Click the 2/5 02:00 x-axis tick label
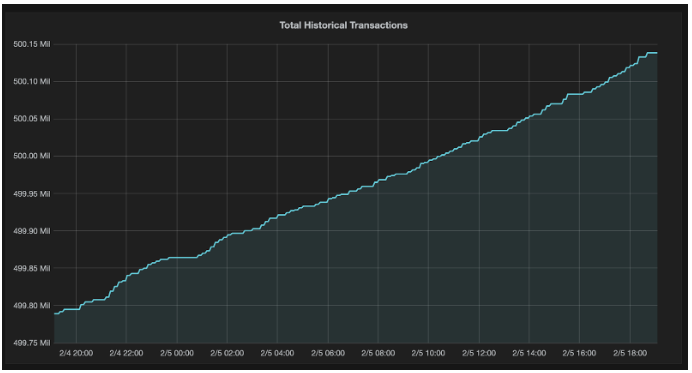 [227, 353]
